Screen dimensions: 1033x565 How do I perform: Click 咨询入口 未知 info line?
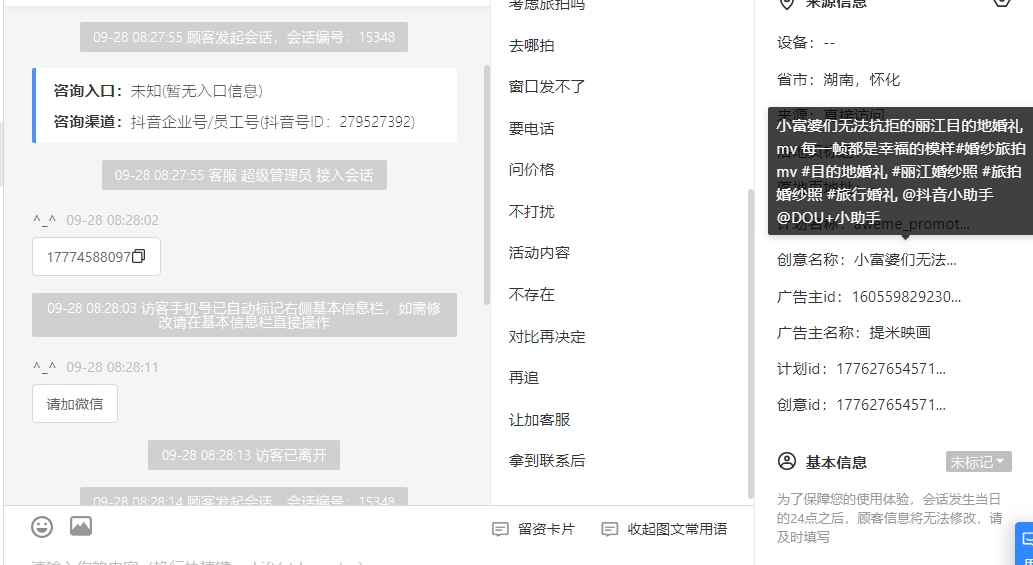point(158,91)
